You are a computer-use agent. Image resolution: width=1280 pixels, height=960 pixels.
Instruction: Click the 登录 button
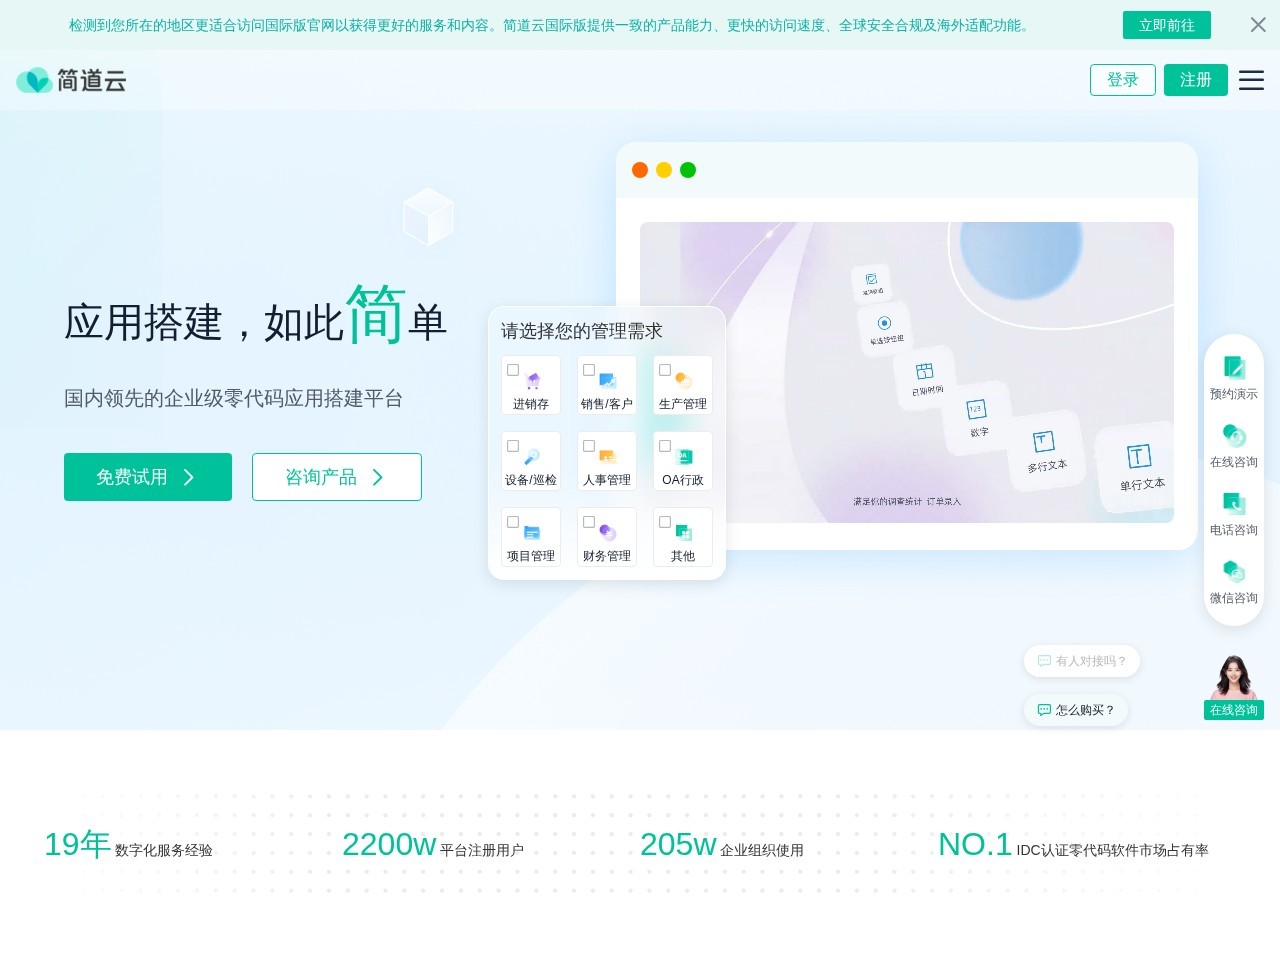tap(1123, 80)
